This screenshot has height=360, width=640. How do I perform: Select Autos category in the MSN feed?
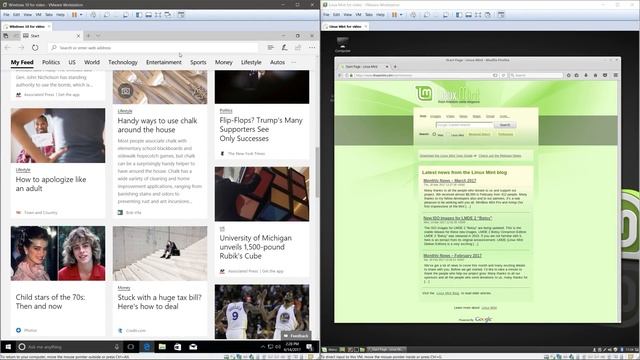point(277,62)
